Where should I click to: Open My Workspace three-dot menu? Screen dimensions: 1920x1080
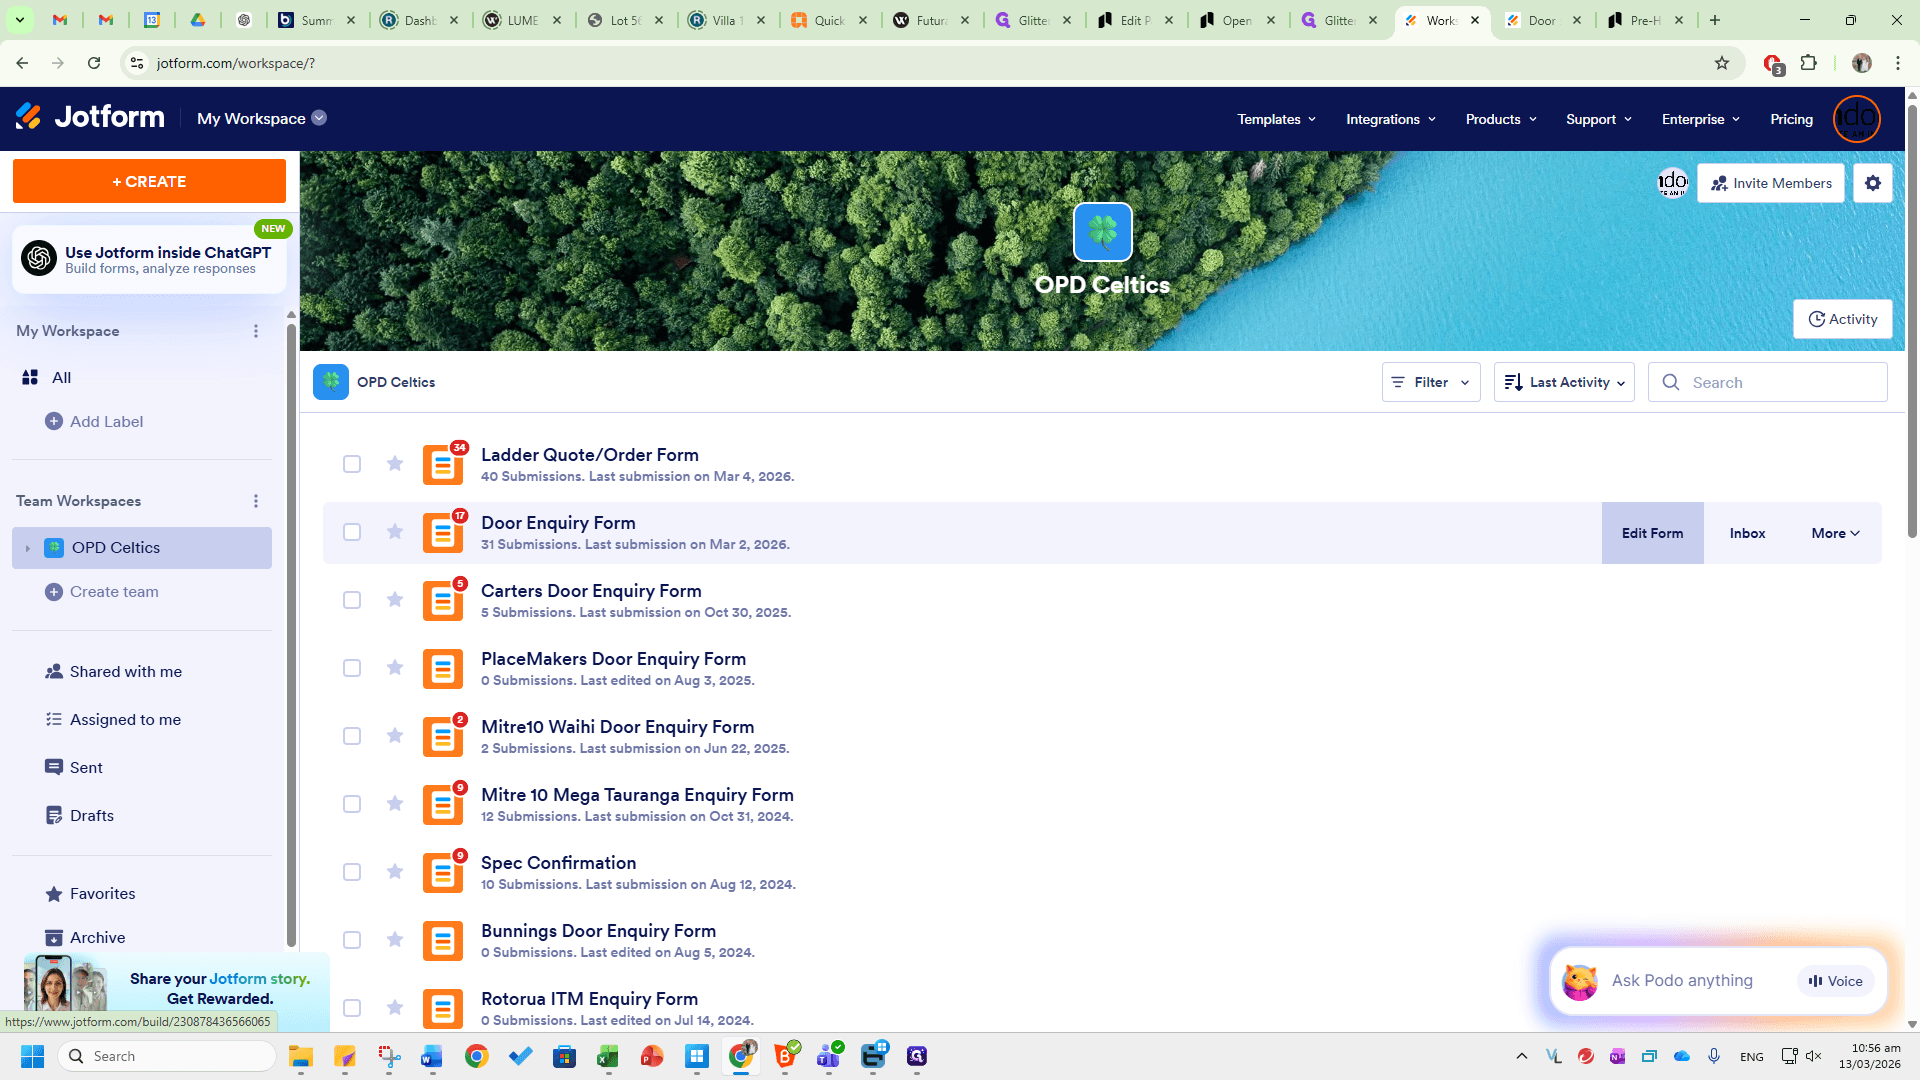point(256,331)
